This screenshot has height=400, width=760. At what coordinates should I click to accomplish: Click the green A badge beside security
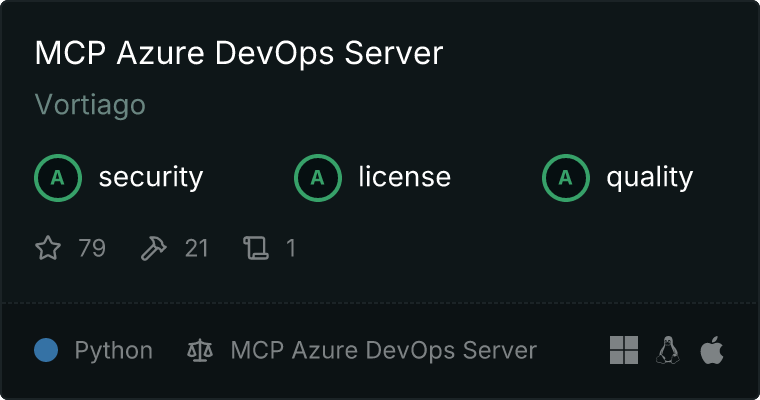pos(58,178)
